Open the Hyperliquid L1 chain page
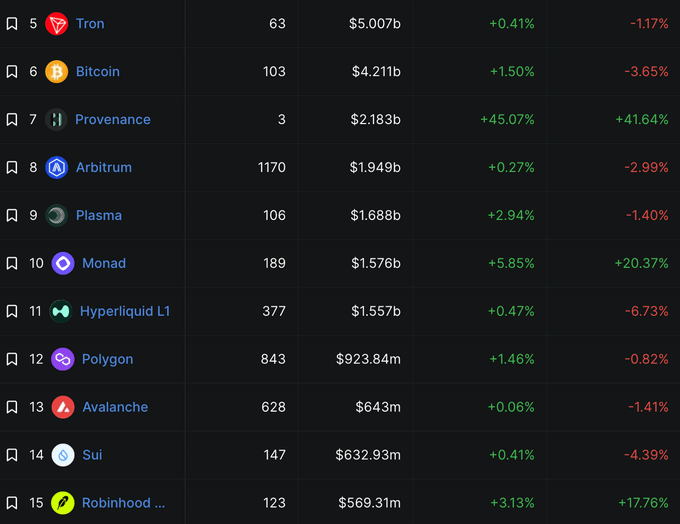680x524 pixels. tap(125, 311)
